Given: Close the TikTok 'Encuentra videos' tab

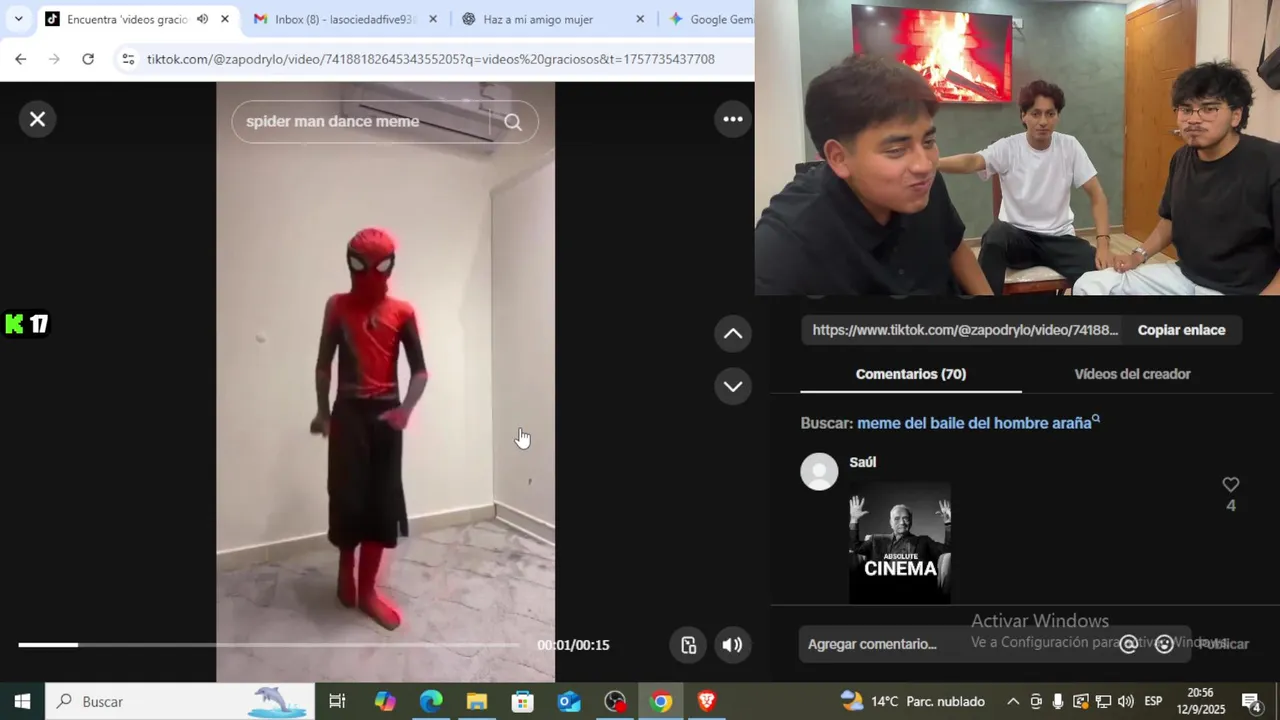Looking at the screenshot, I should click(225, 19).
